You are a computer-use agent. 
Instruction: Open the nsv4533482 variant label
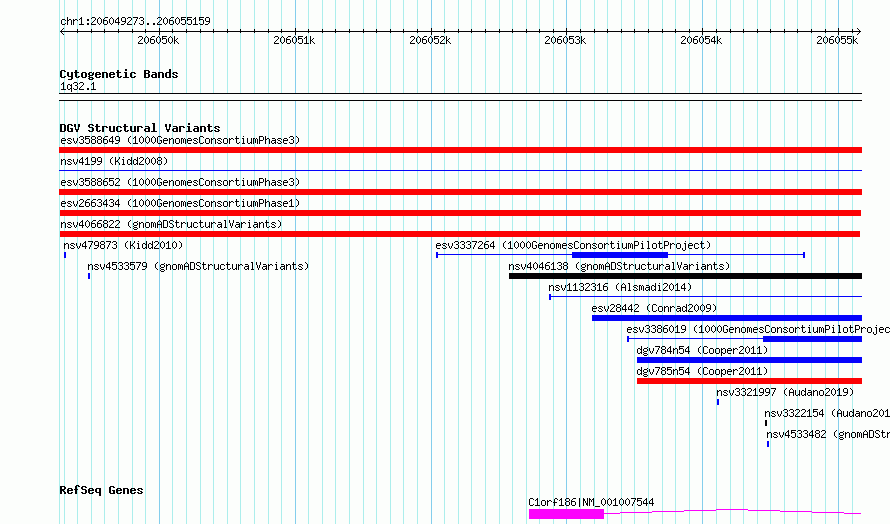coord(828,434)
